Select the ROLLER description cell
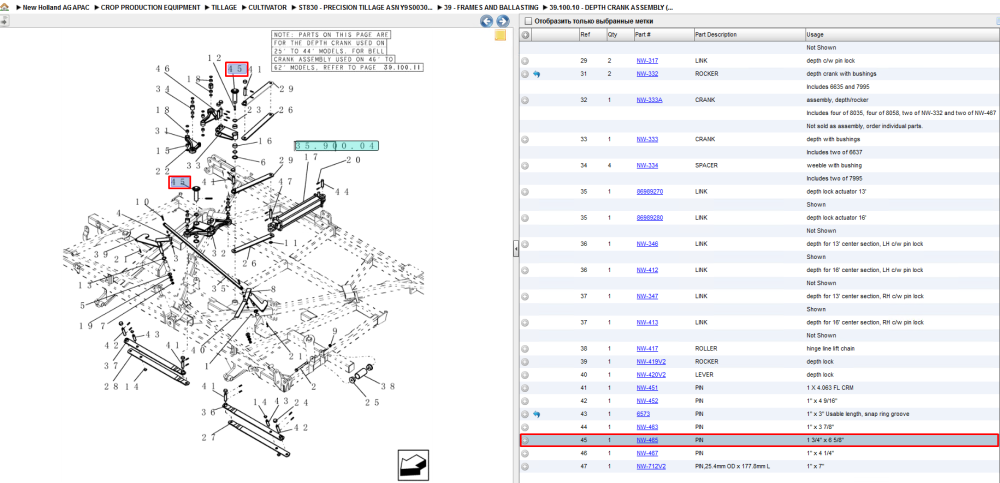Screen dimensions: 1000x483 [706, 348]
